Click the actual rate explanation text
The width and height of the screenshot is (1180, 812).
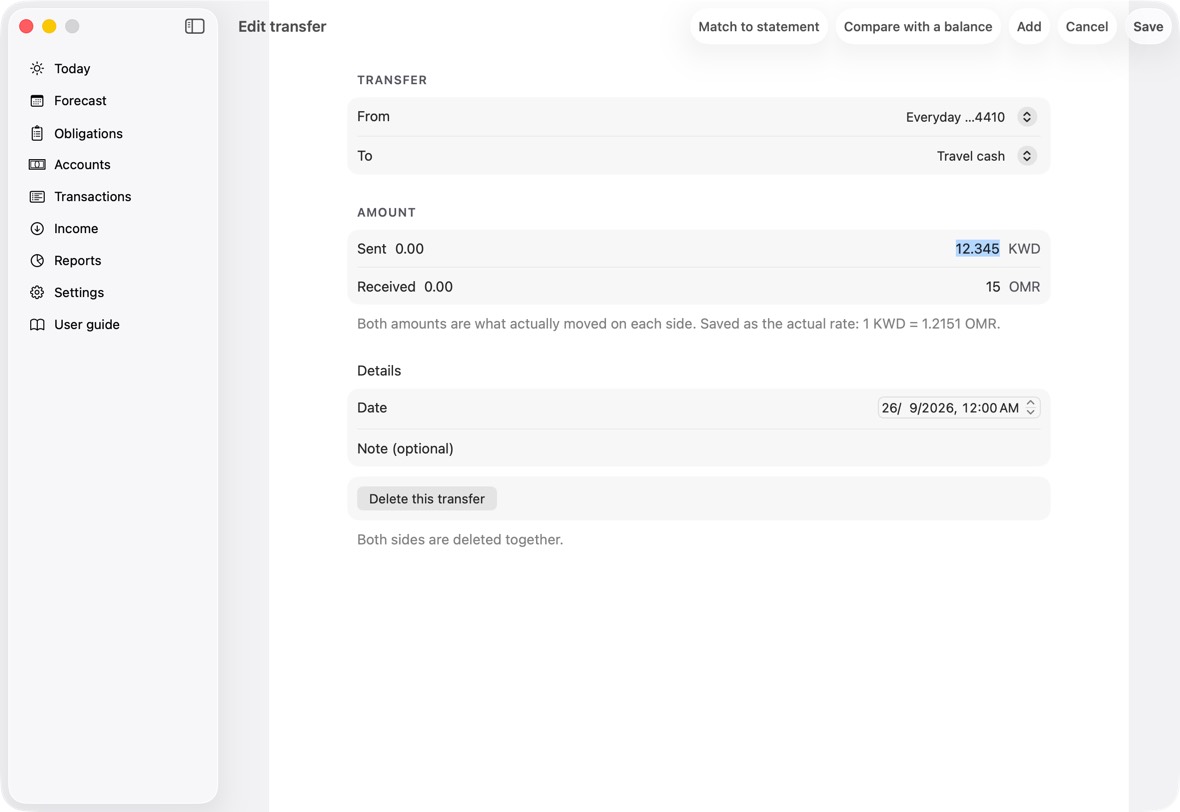pos(678,324)
